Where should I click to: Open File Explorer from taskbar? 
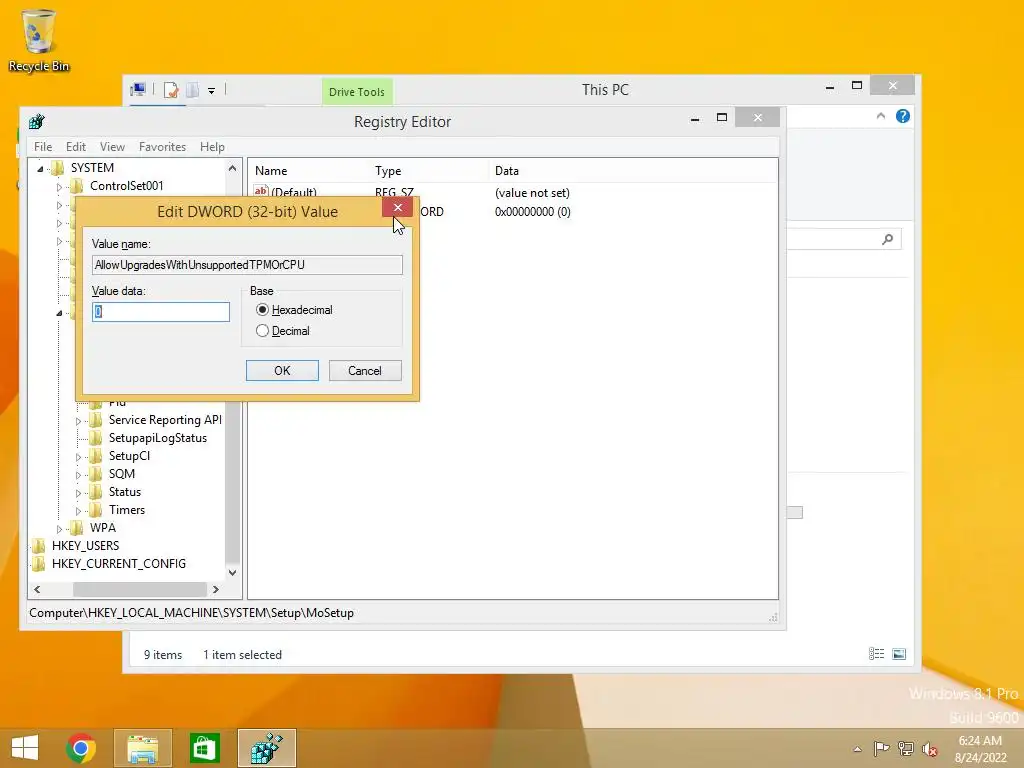tap(142, 748)
